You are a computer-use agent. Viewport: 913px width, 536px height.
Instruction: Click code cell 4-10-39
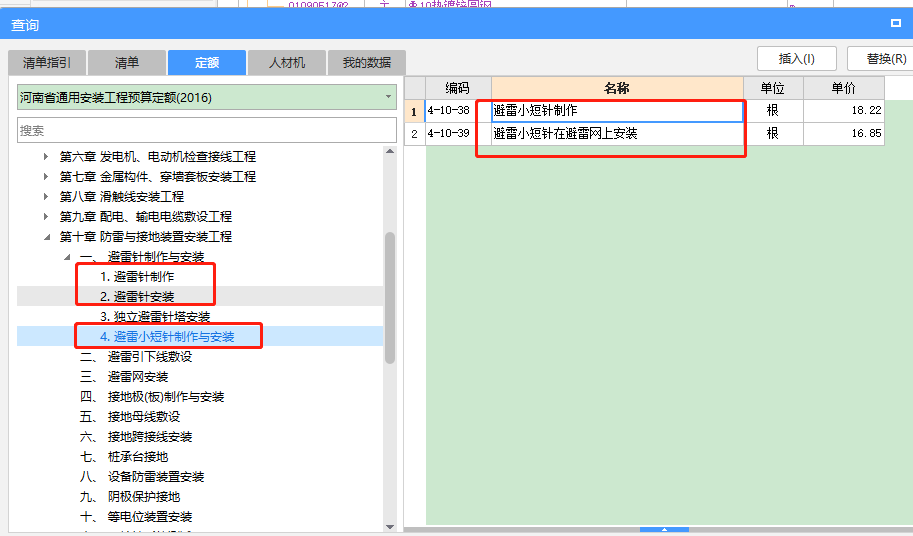click(458, 134)
